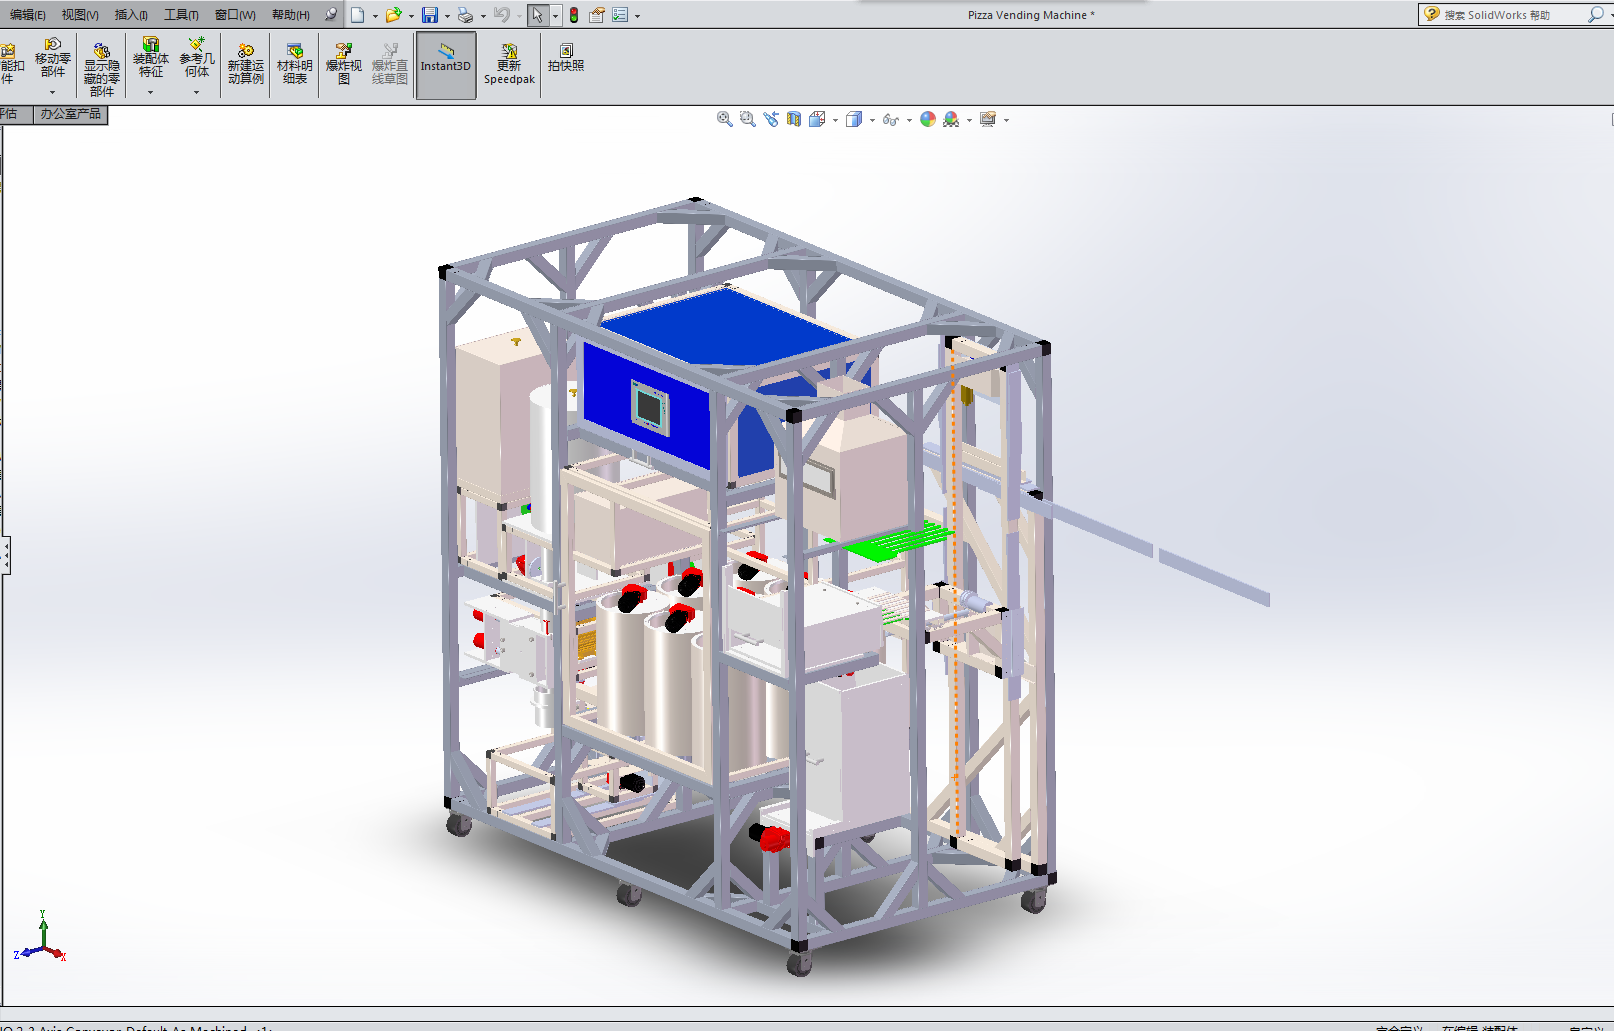Click the 移动零部件 Move Component tool
Viewport: 1614px width, 1031px height.
pos(53,58)
